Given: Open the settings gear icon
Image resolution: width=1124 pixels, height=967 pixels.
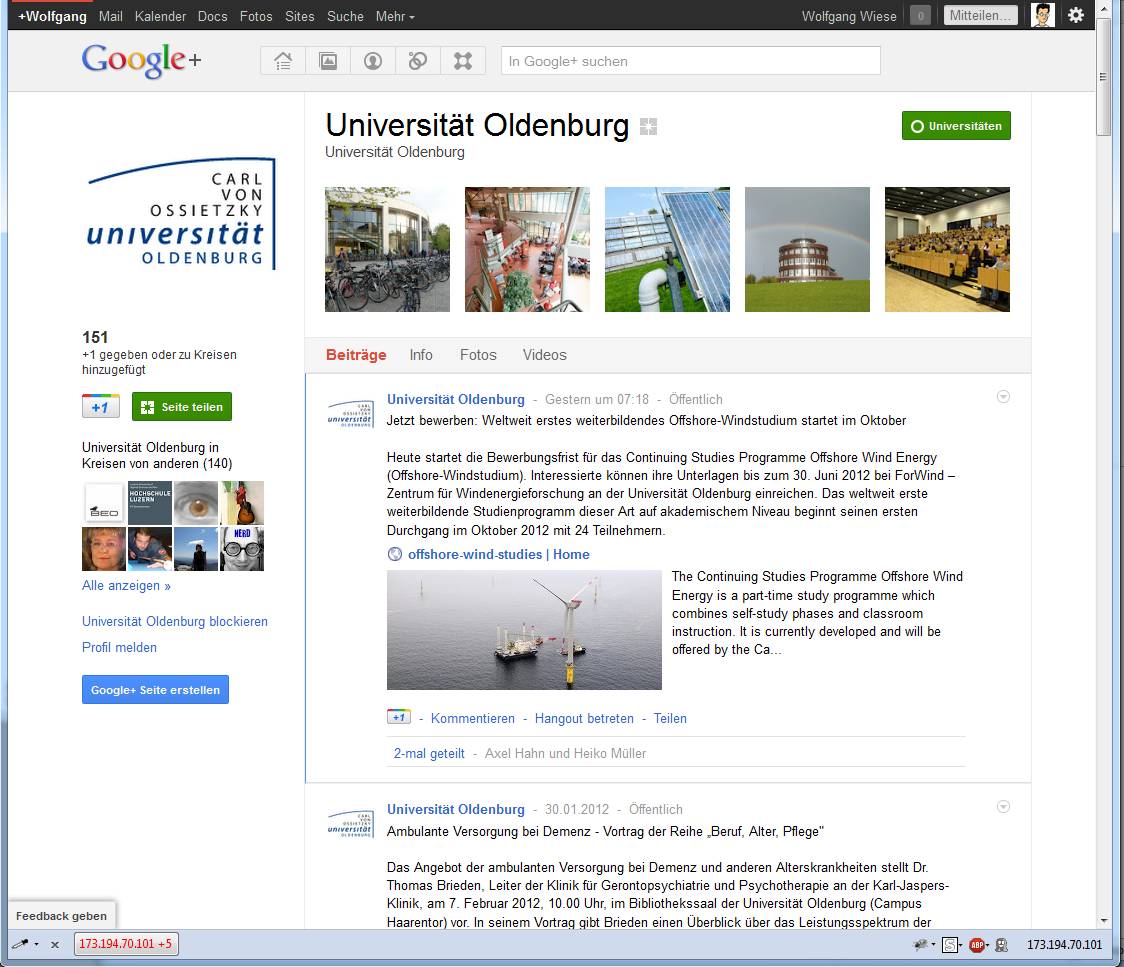Looking at the screenshot, I should click(x=1076, y=15).
